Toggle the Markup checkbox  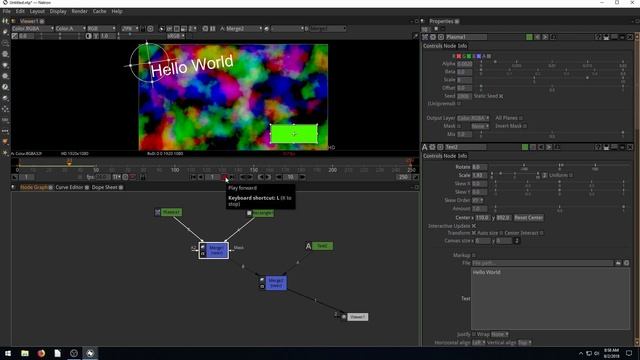[474, 255]
